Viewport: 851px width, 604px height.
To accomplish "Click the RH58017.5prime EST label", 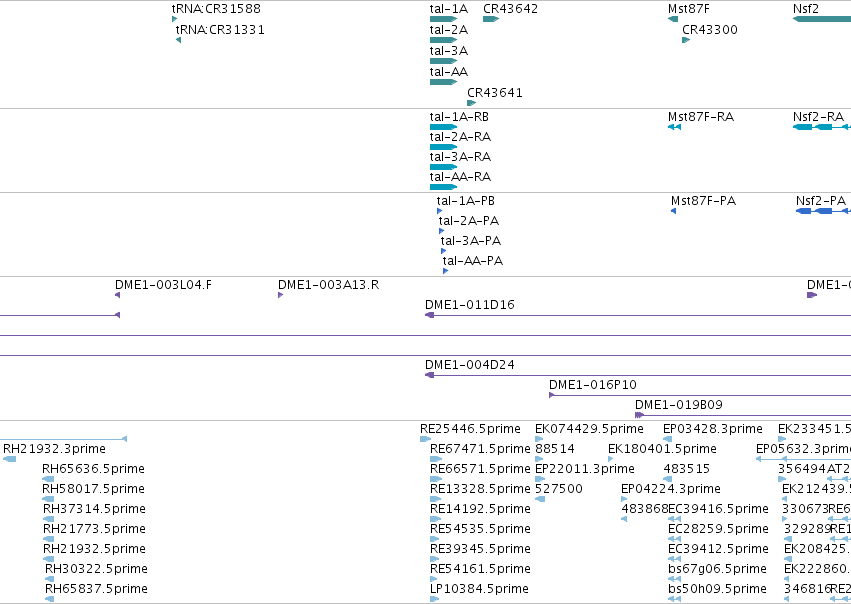I will [x=93, y=489].
